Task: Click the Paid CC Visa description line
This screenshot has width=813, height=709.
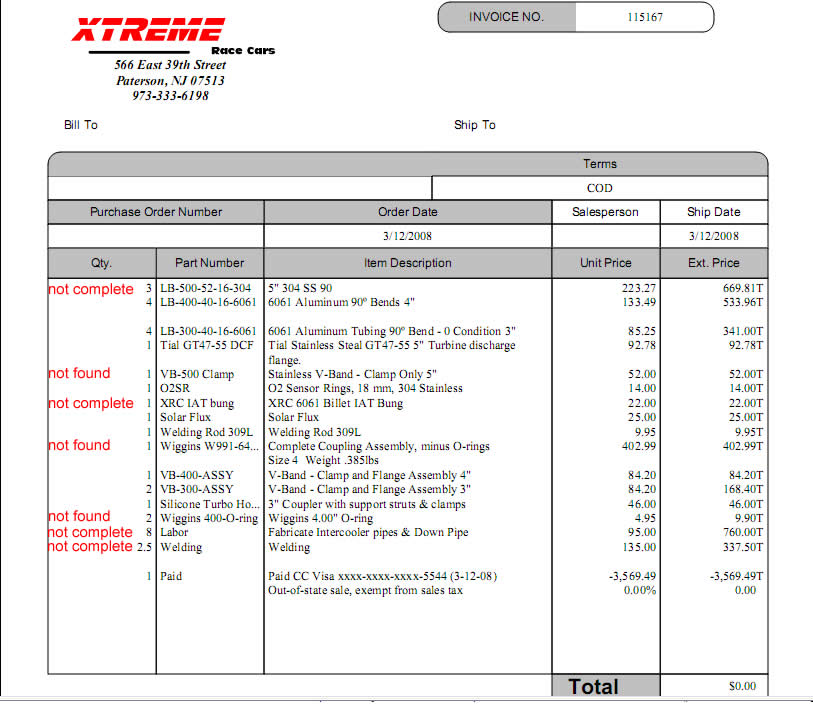Action: tap(382, 576)
